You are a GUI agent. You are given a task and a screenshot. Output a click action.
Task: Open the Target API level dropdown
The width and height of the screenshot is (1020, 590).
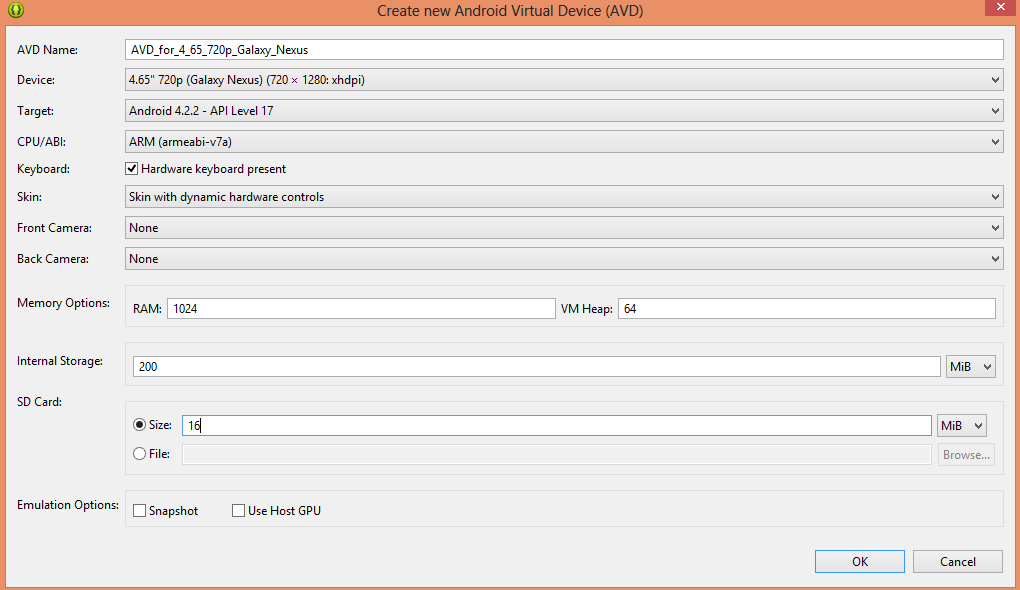pyautogui.click(x=564, y=111)
